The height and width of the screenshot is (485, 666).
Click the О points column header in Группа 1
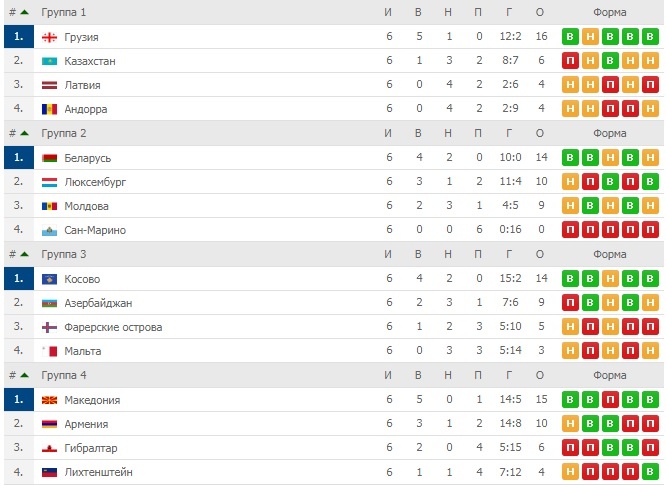(x=539, y=12)
